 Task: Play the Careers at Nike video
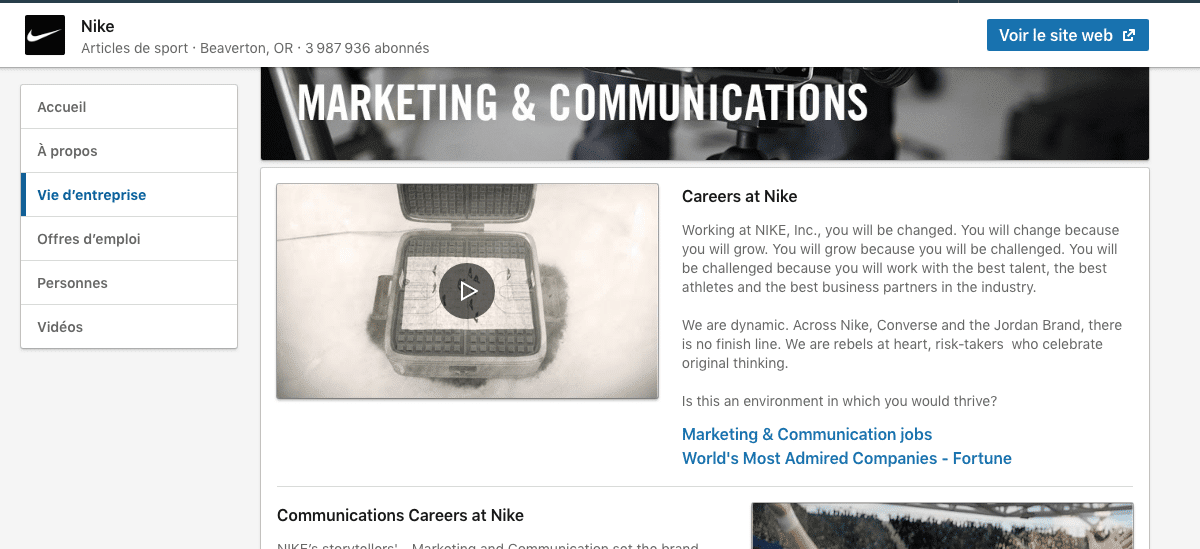tap(467, 291)
